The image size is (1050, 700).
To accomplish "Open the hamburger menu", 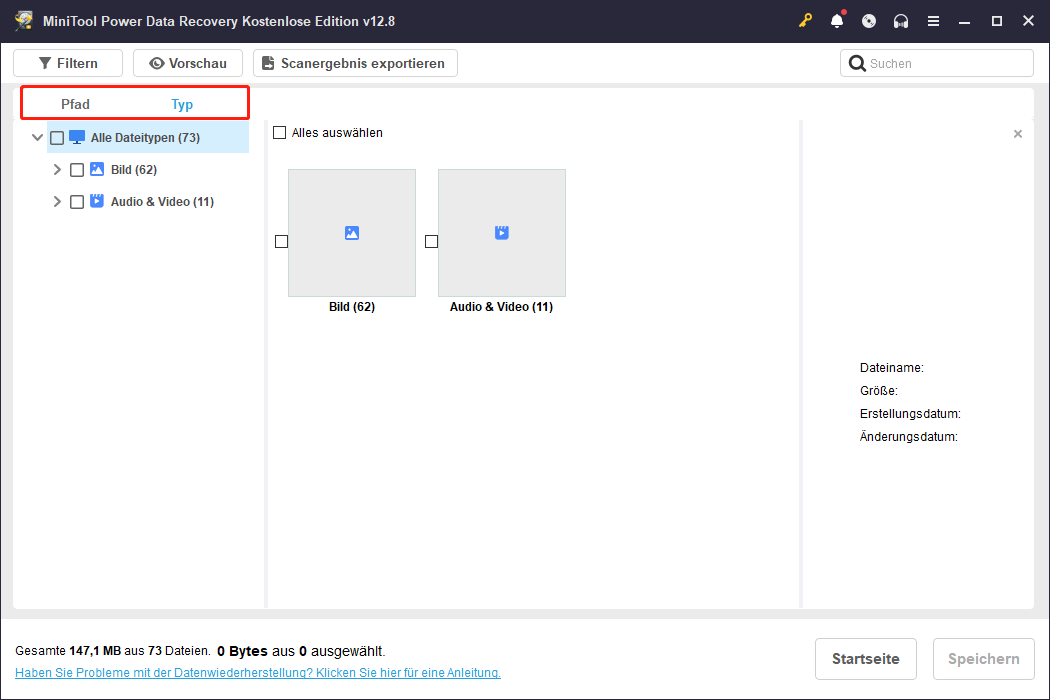I will click(933, 20).
